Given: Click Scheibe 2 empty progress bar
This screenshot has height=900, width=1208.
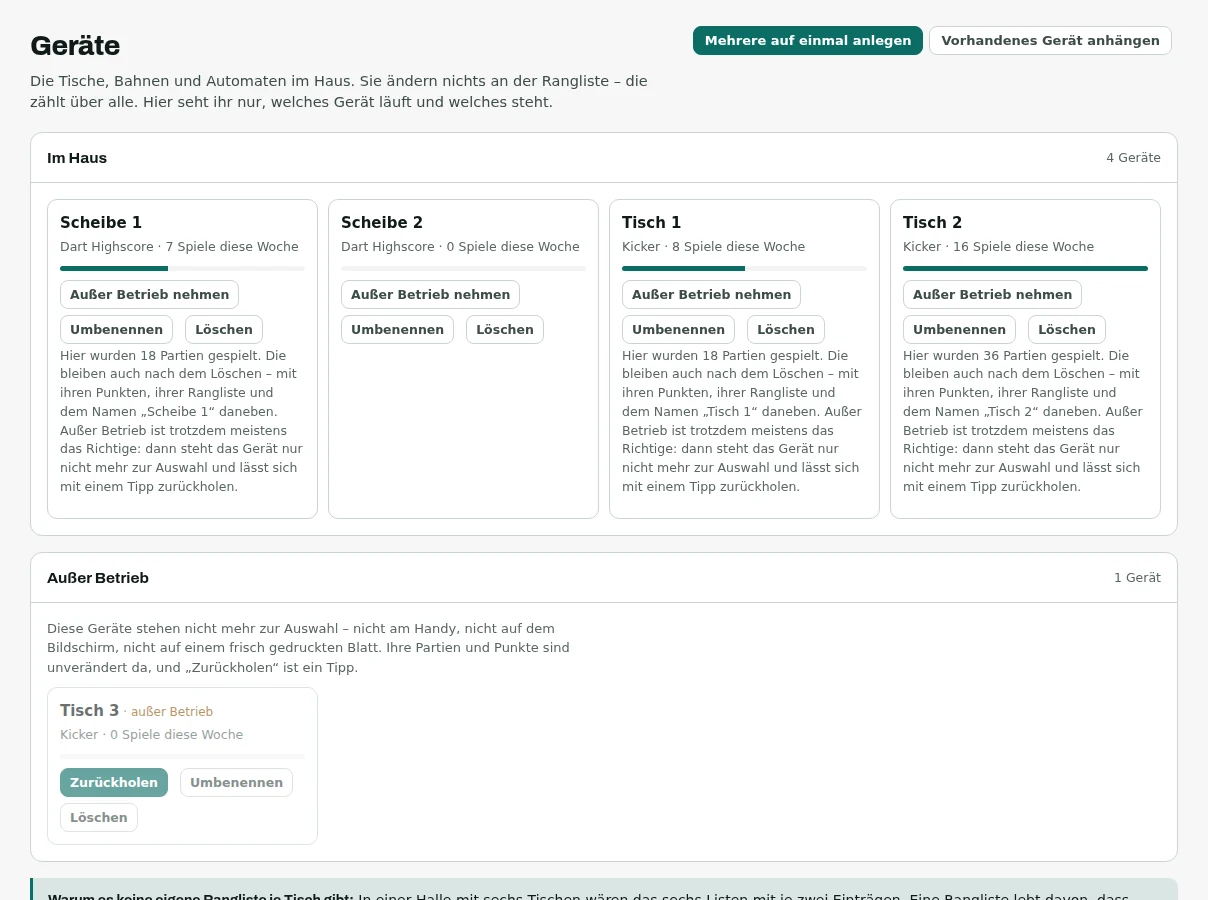Looking at the screenshot, I should (x=463, y=268).
